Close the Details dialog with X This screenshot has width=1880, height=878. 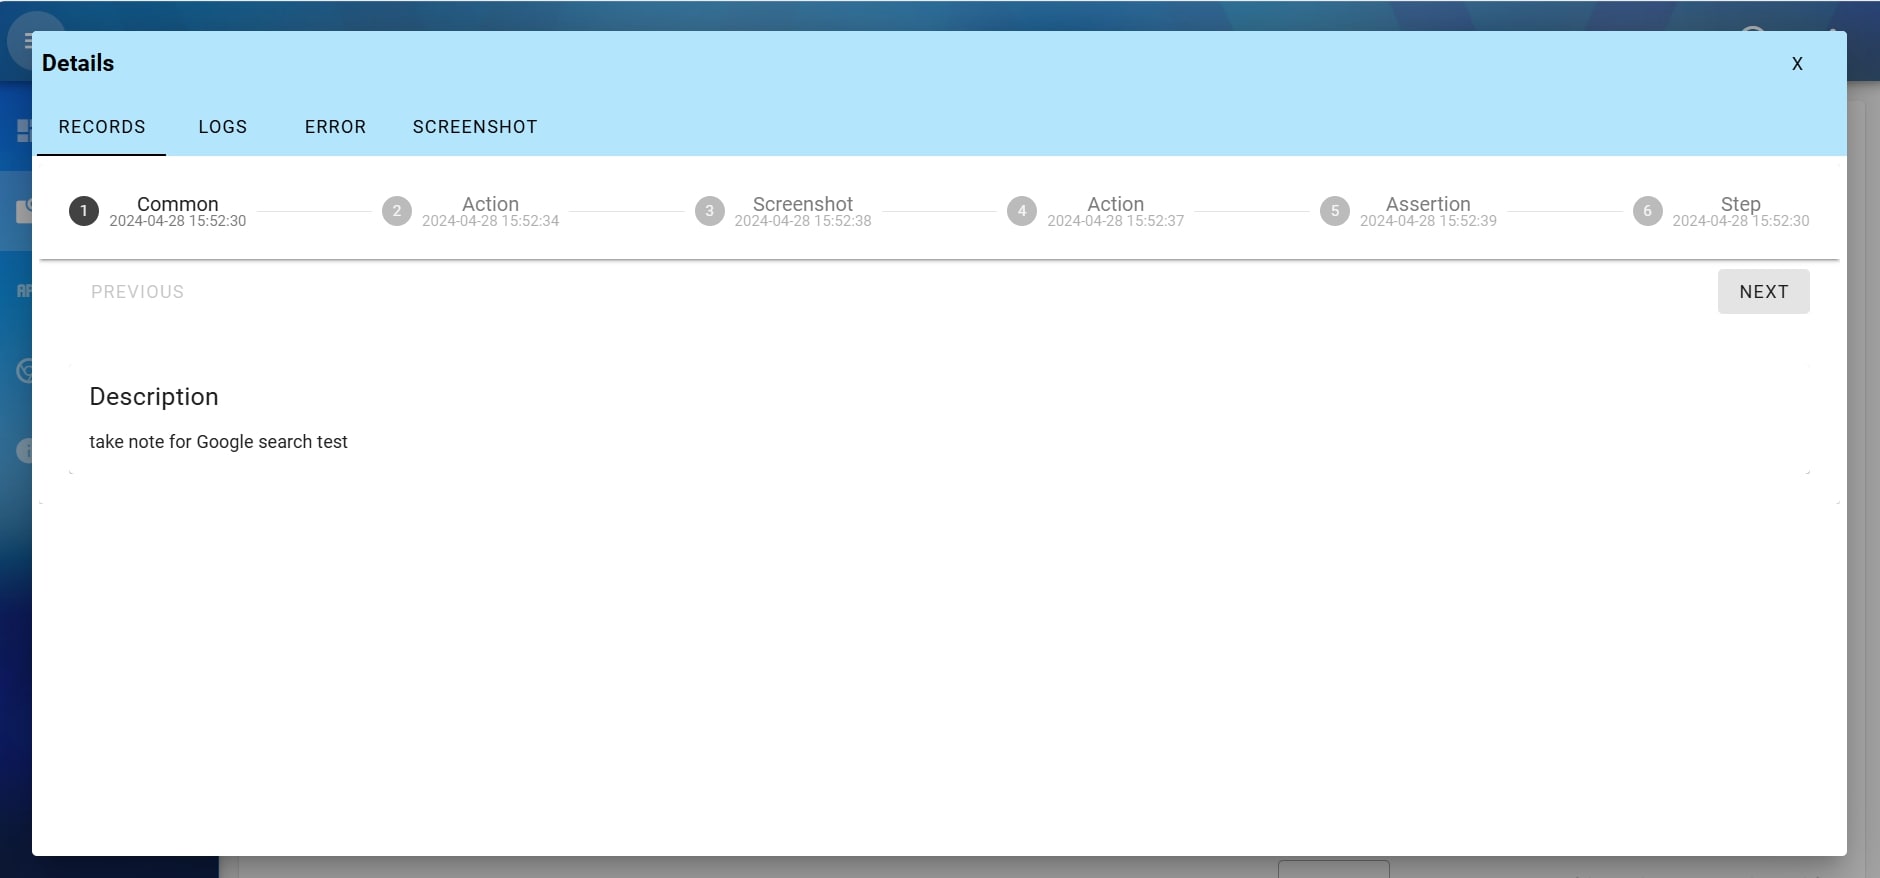click(1797, 64)
